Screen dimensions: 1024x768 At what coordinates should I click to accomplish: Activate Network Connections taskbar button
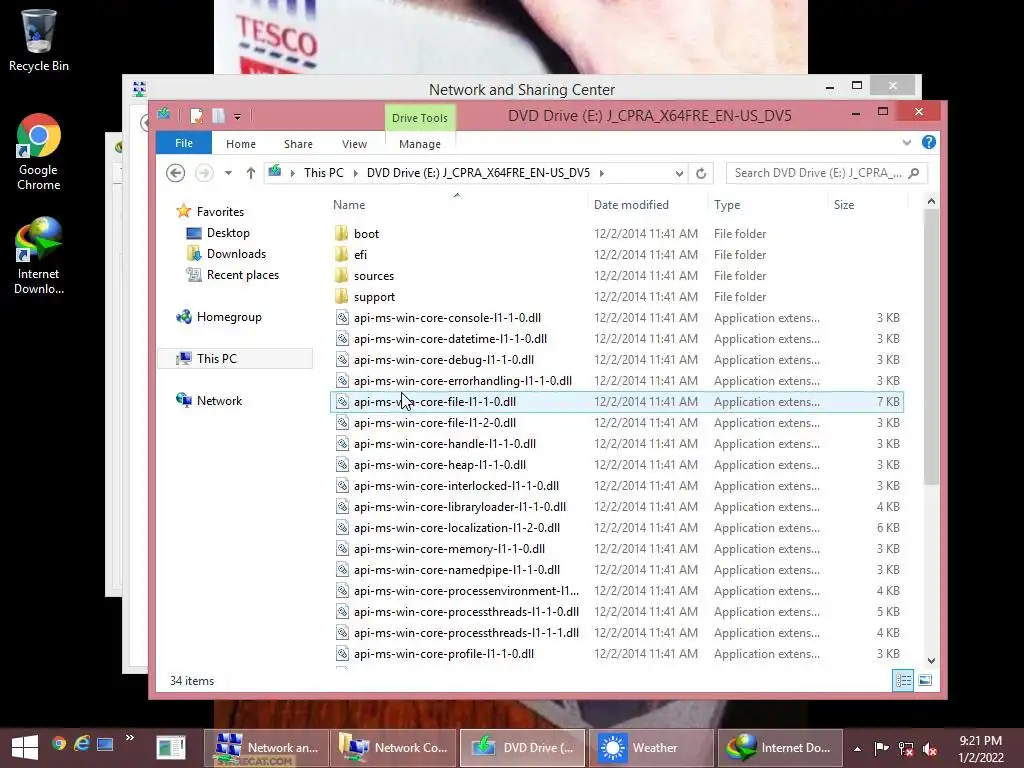(x=394, y=748)
